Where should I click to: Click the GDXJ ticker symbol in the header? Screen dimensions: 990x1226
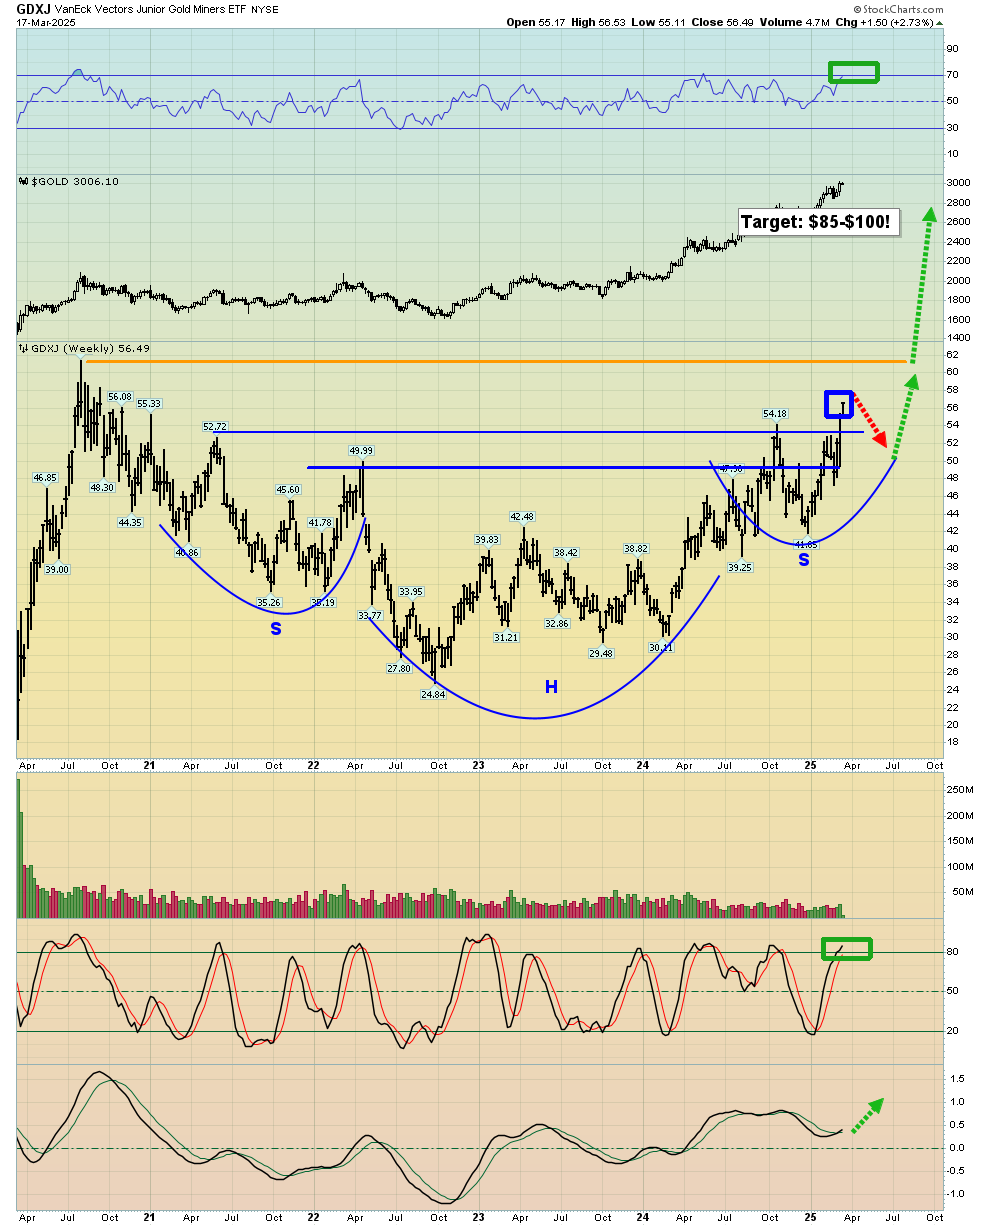tap(34, 7)
